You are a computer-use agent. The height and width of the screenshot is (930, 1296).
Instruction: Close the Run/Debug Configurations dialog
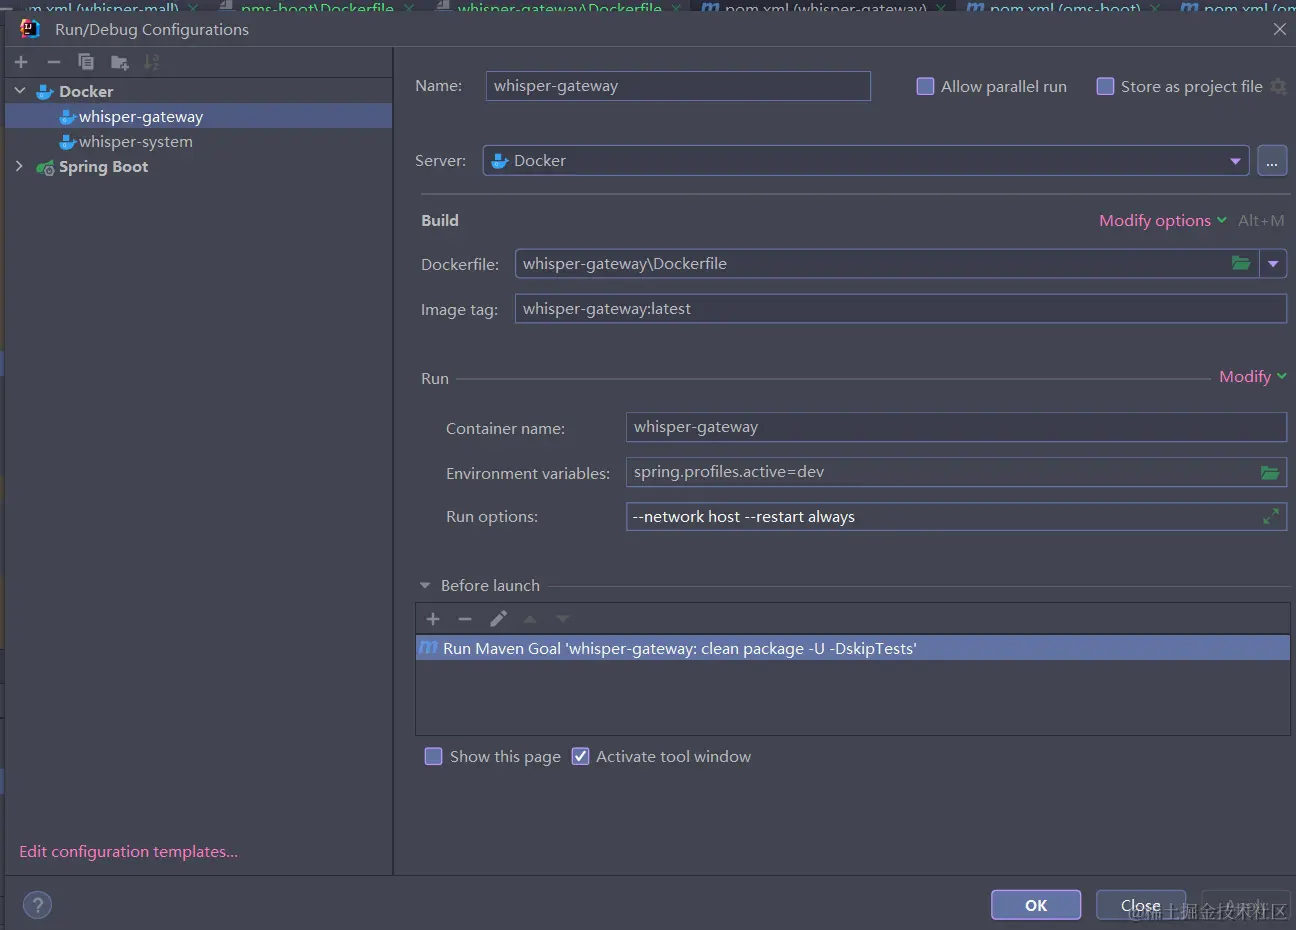[x=1279, y=29]
